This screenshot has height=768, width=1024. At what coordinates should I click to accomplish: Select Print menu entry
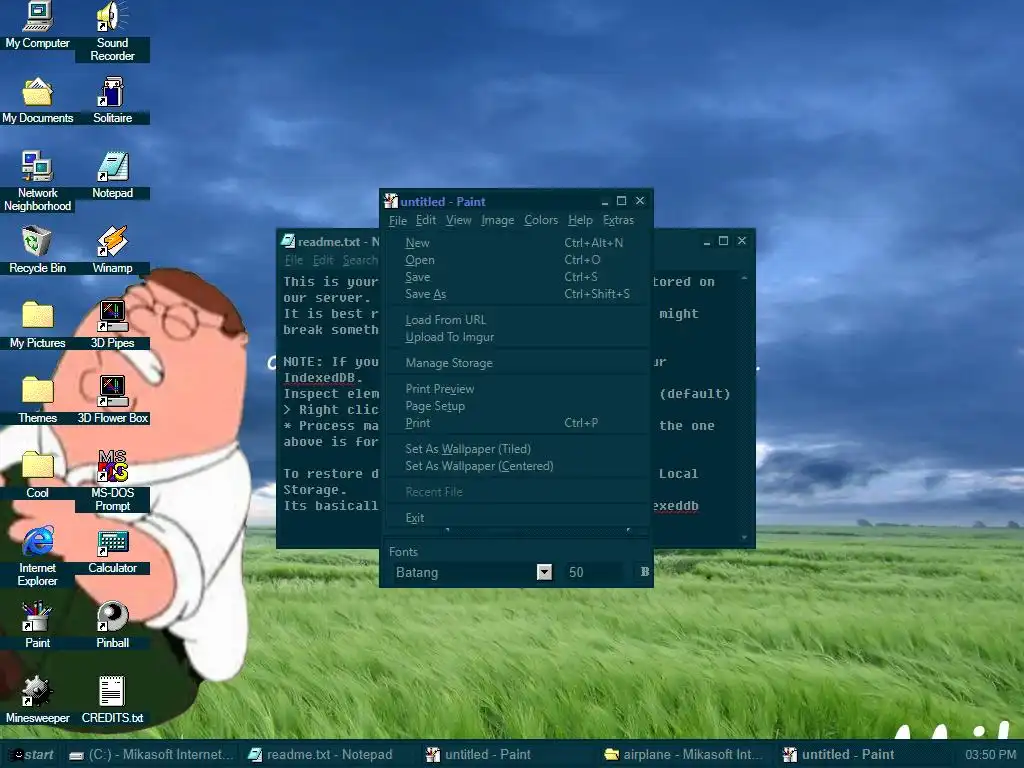517,423
